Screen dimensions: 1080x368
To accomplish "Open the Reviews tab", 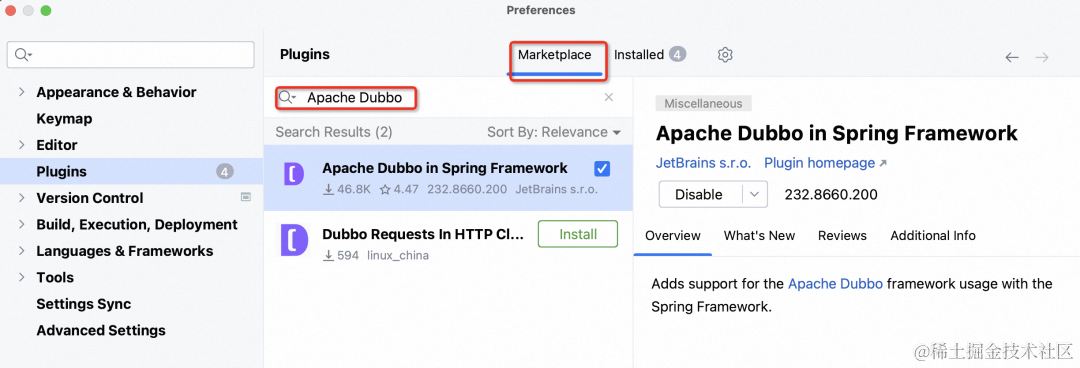I will coord(842,236).
